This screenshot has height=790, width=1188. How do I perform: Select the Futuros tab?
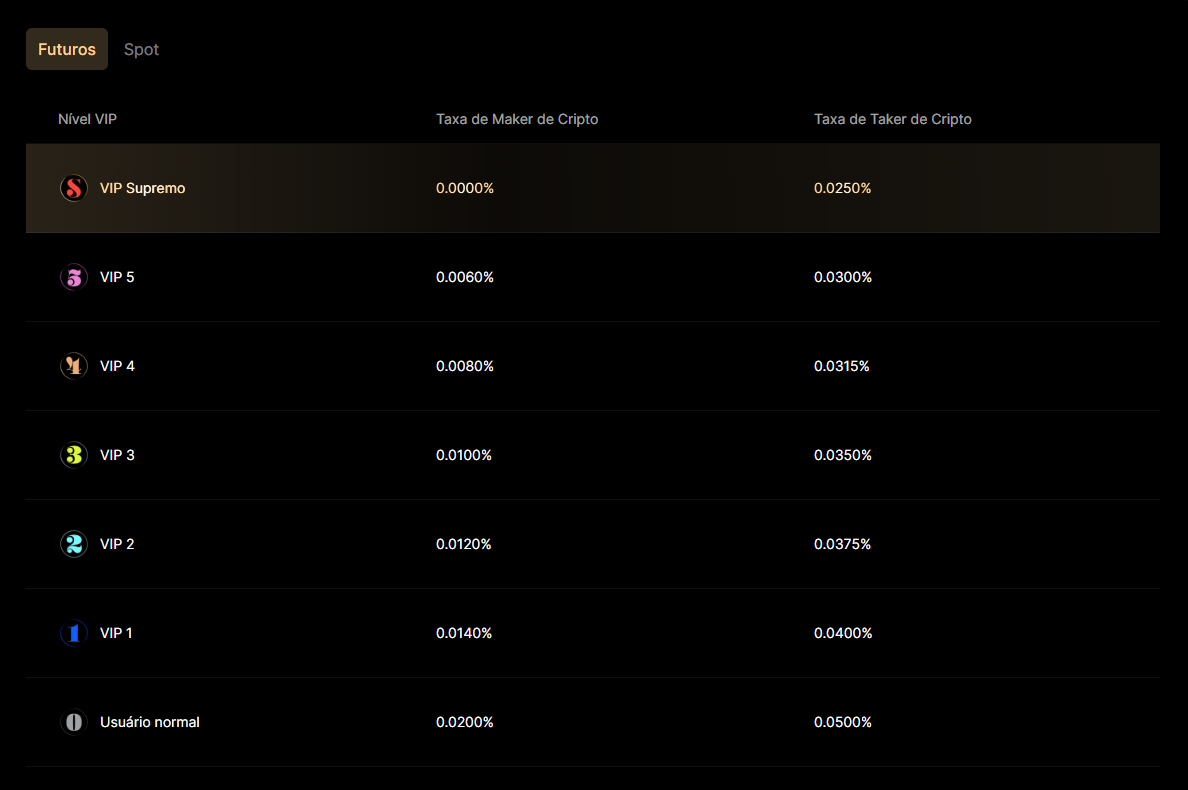[x=67, y=49]
